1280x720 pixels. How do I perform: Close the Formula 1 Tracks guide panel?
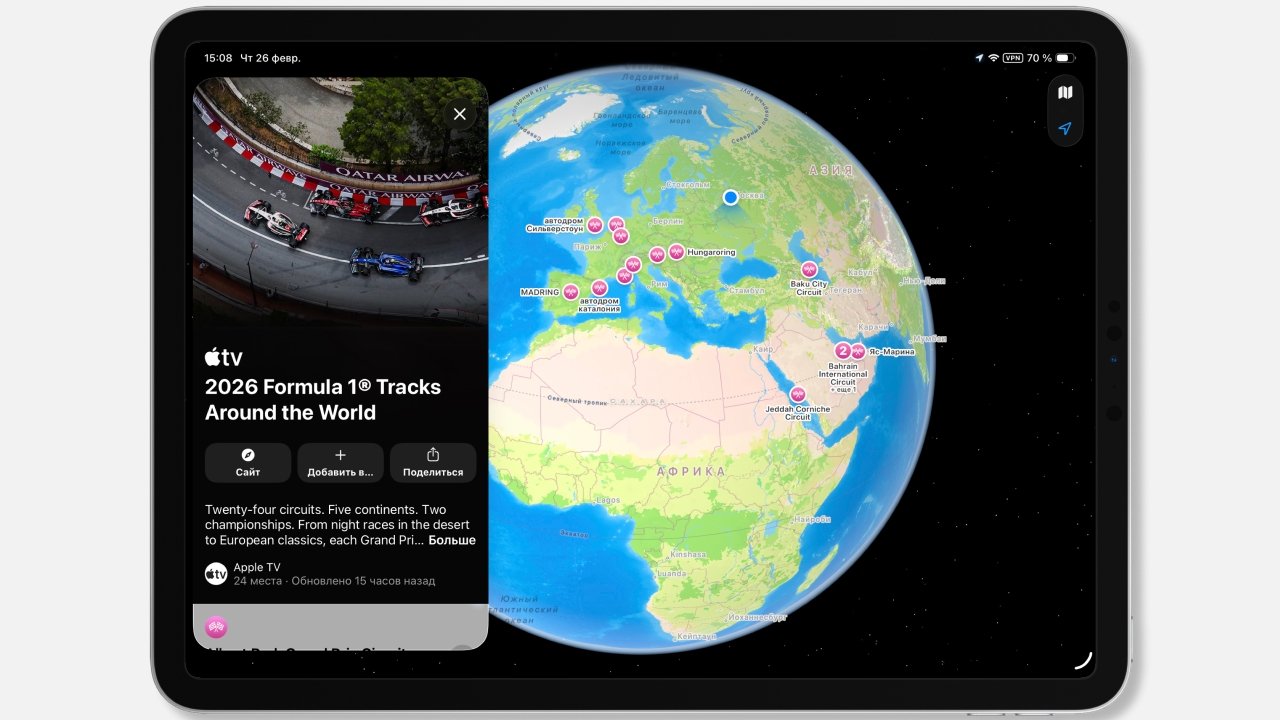(x=459, y=114)
